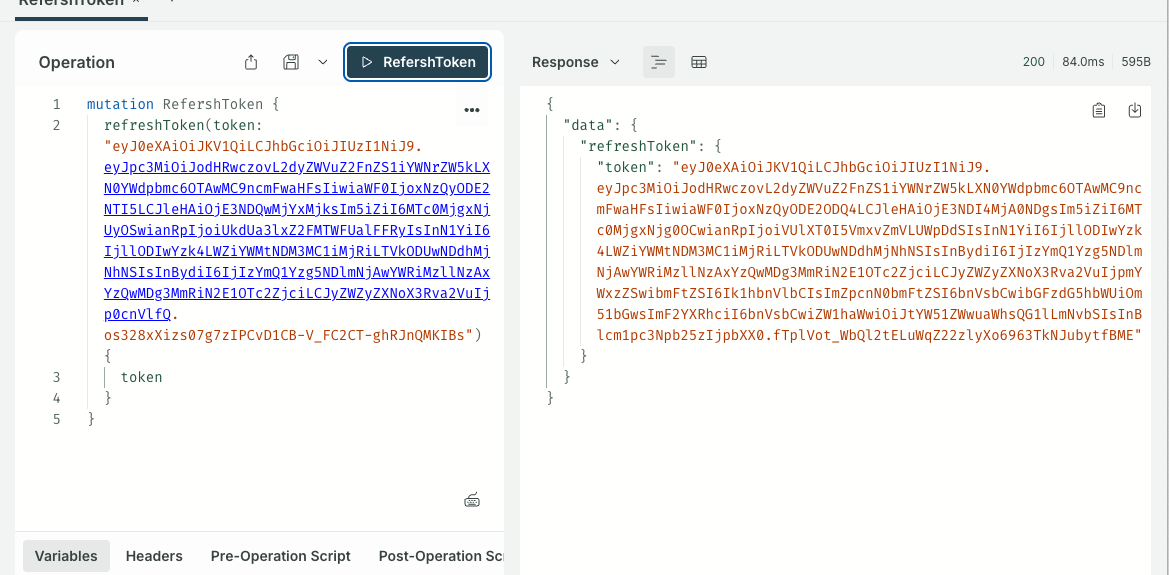Select the RefershToken document tab at top

pos(70,5)
